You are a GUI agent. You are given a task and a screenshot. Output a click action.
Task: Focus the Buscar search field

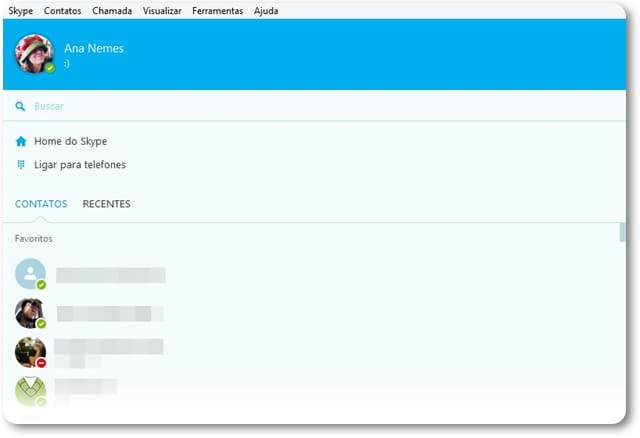[x=314, y=106]
